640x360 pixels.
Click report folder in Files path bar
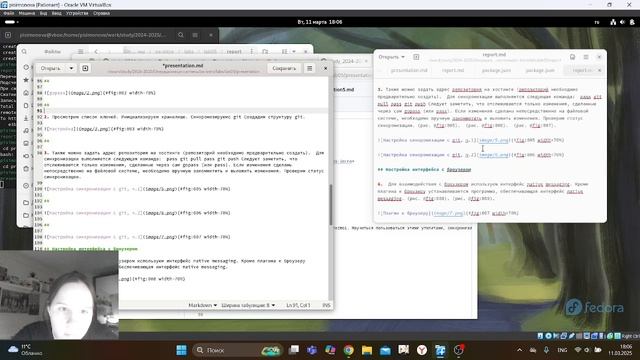234,51
